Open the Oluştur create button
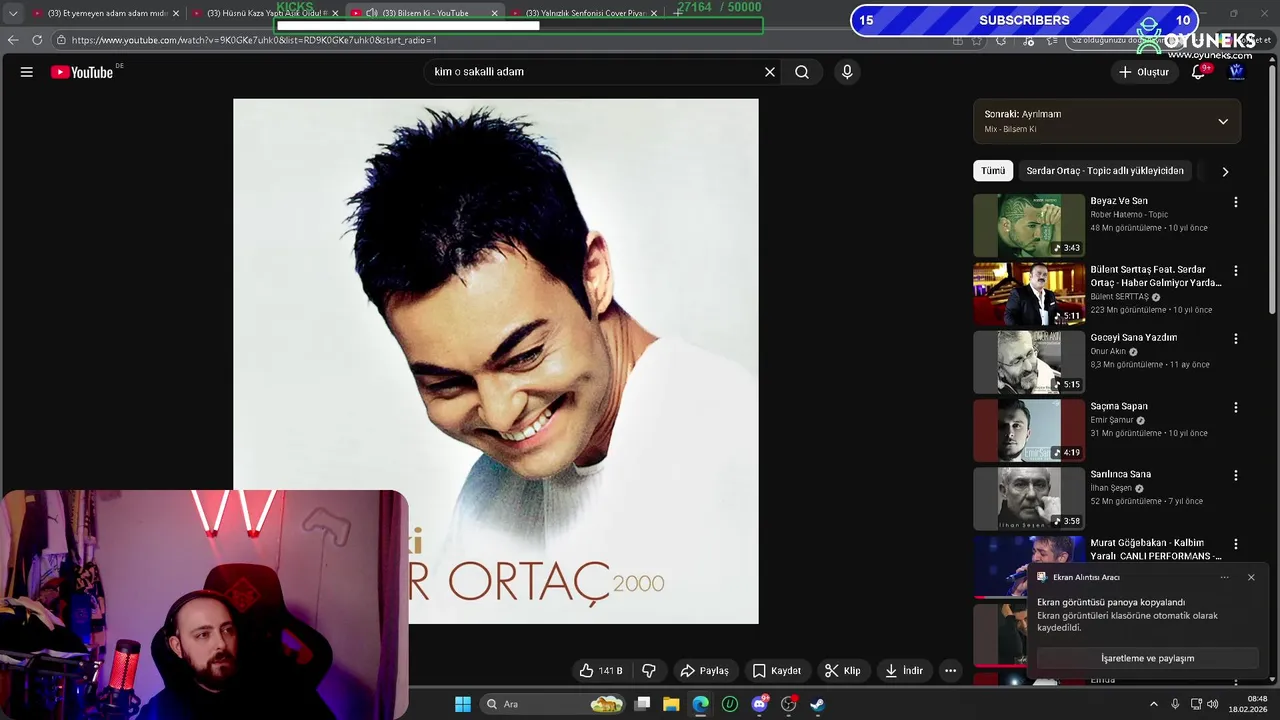 coord(1143,72)
